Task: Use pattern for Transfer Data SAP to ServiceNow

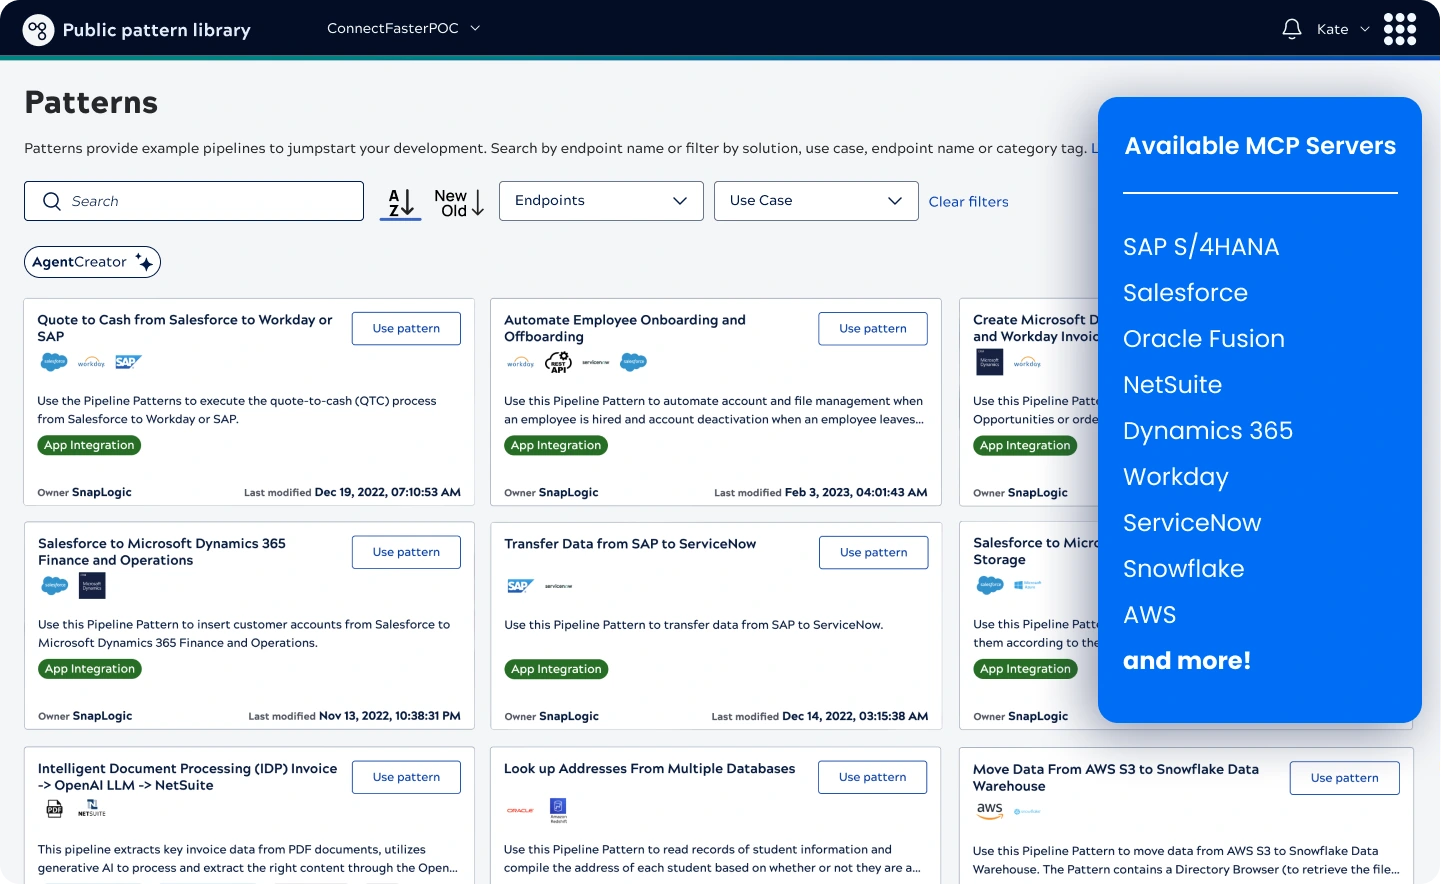Action: click(874, 552)
